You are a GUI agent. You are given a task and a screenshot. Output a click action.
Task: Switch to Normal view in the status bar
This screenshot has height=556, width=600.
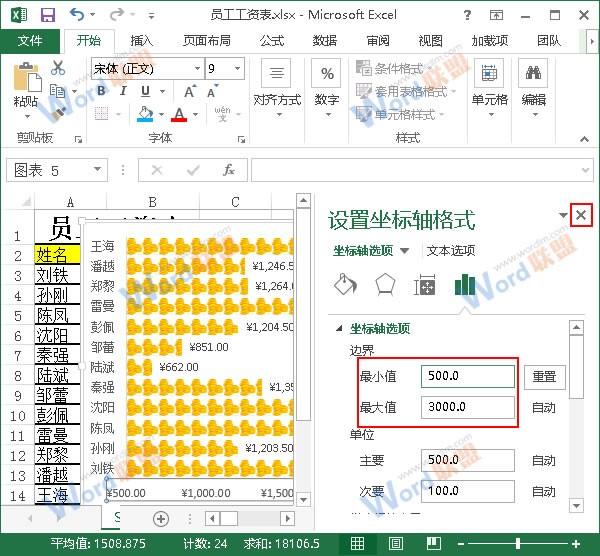coord(357,543)
